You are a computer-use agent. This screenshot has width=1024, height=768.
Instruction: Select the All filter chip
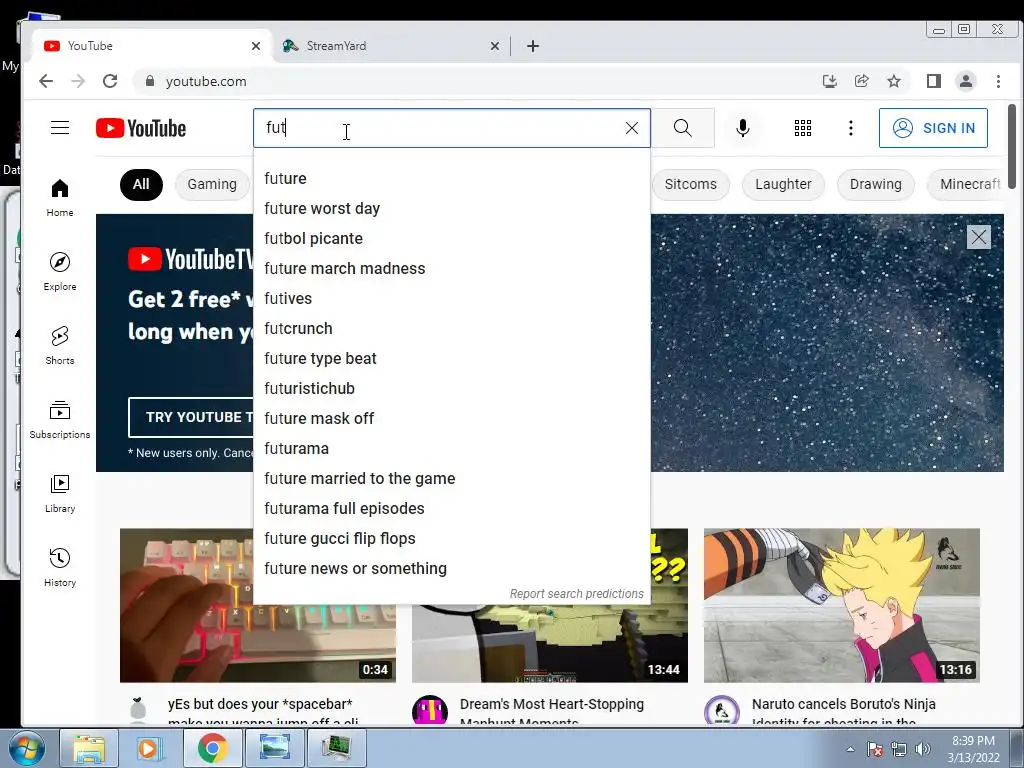click(x=141, y=184)
